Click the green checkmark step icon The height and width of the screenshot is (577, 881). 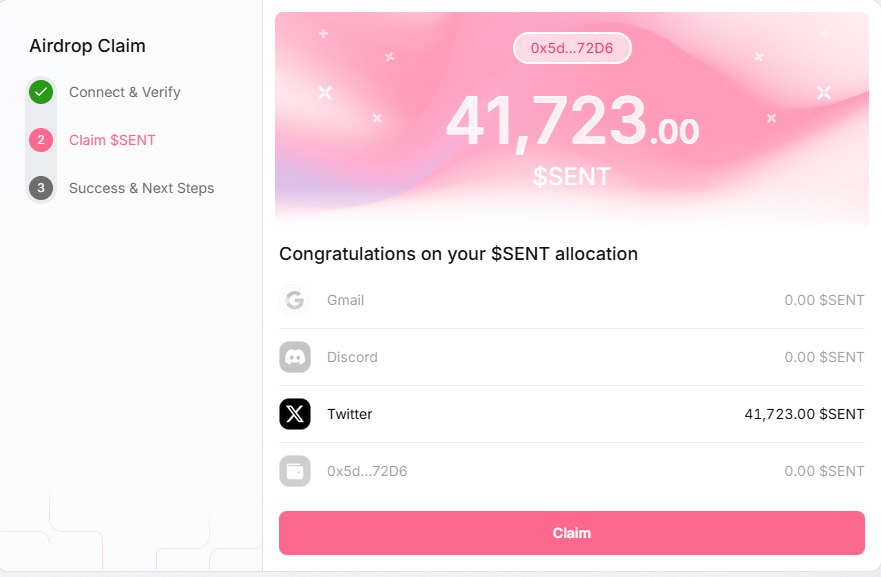coord(41,92)
